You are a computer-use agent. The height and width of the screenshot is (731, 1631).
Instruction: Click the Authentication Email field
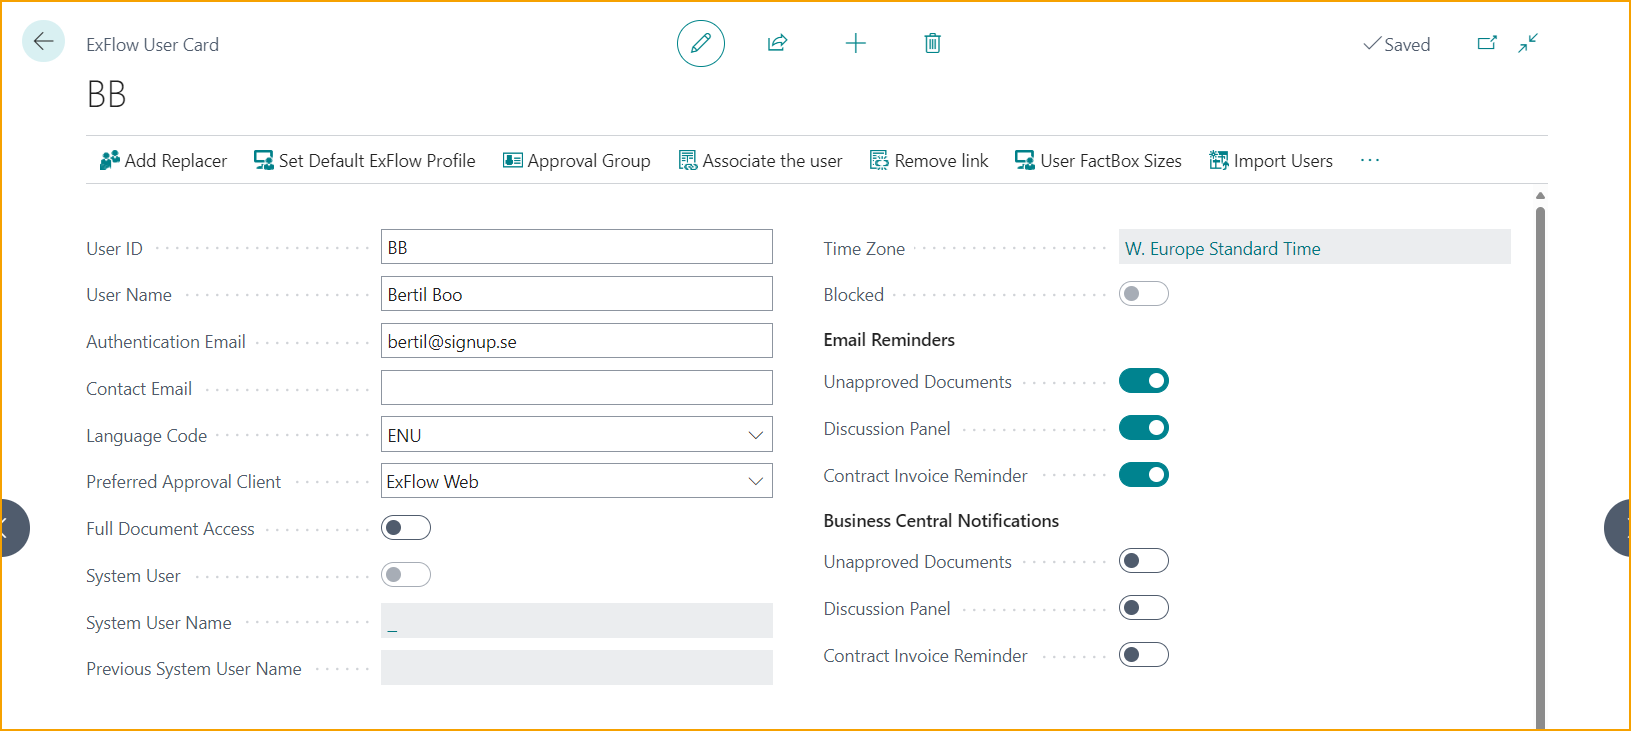(x=577, y=341)
